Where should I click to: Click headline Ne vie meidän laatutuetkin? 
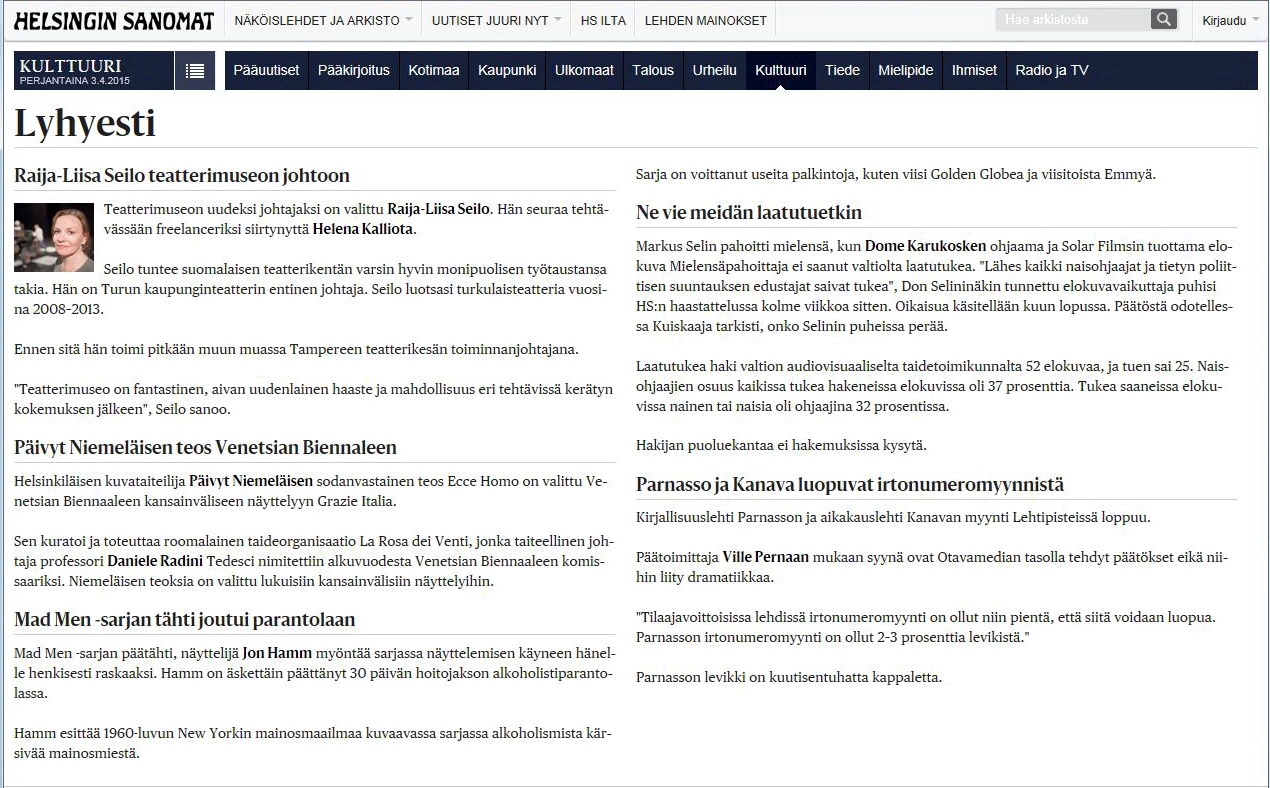point(749,212)
